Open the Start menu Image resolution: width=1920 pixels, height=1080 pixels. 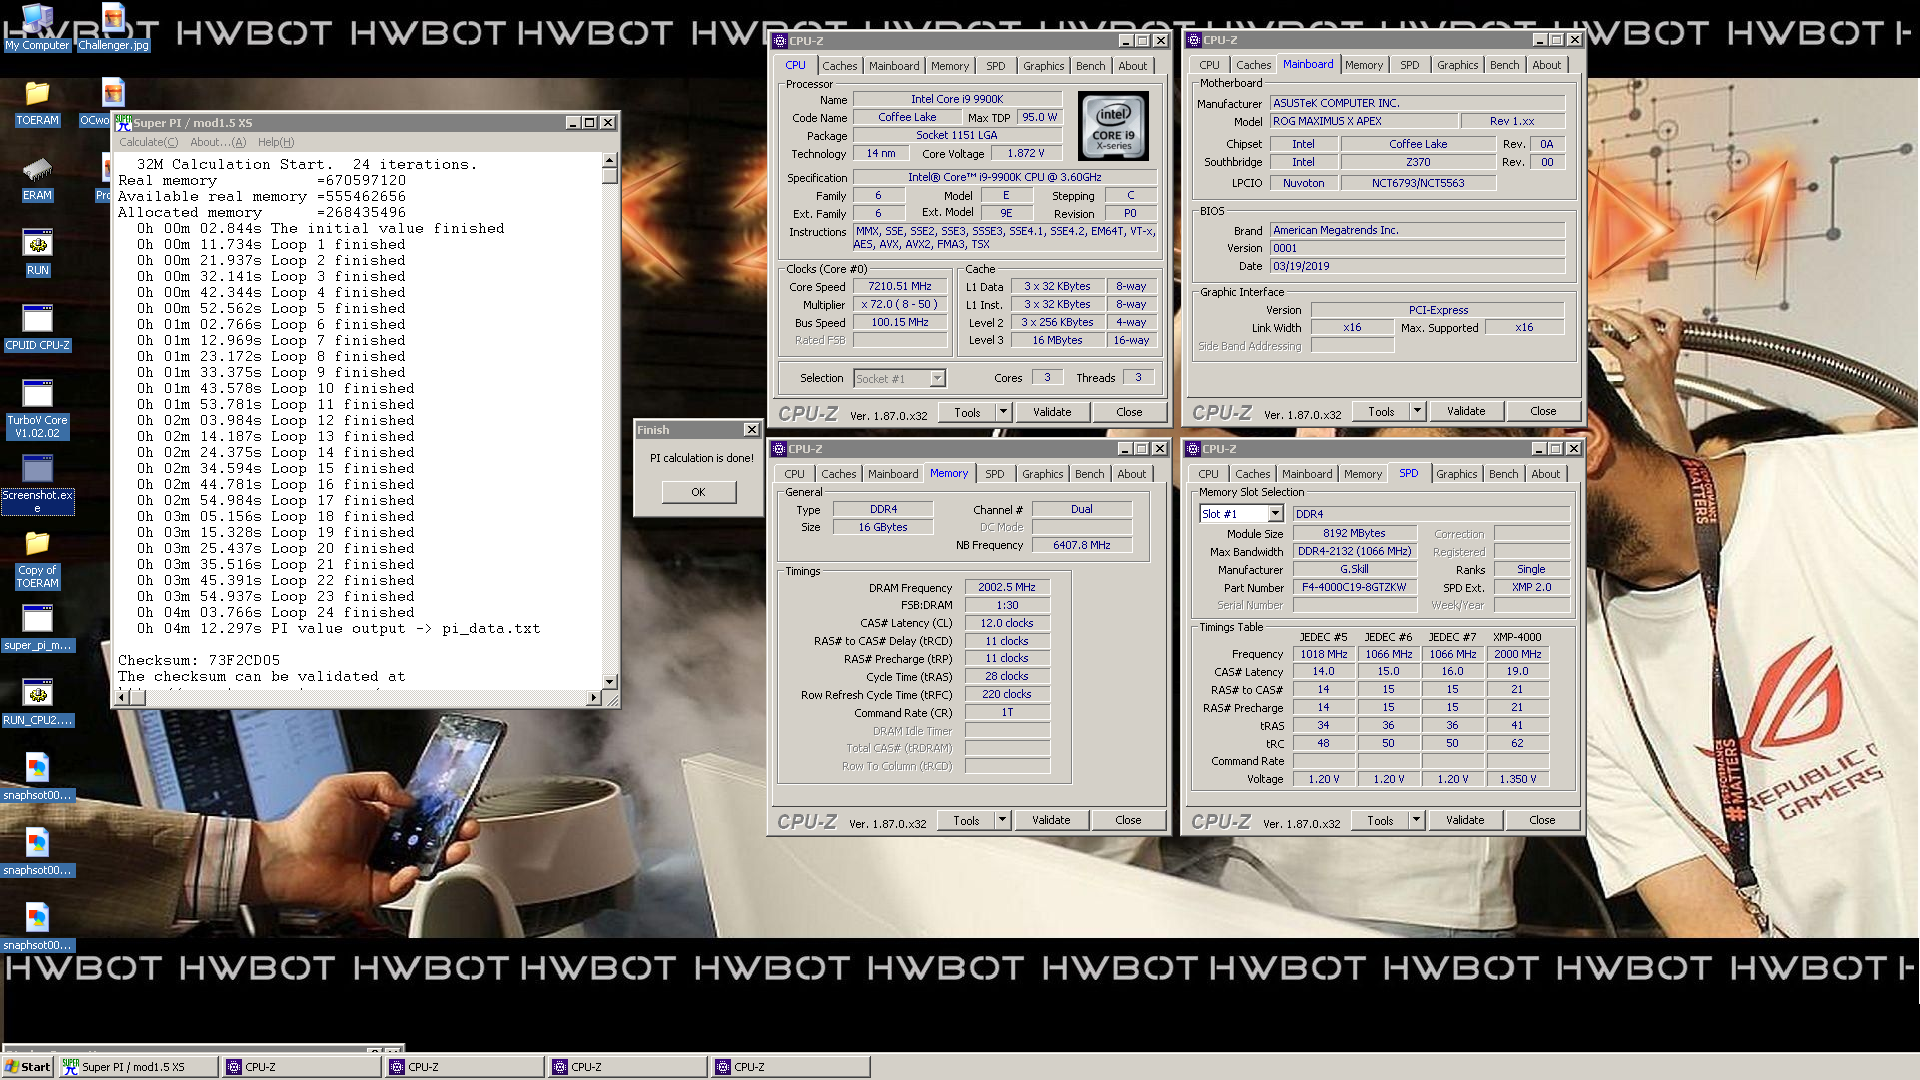[x=28, y=1067]
